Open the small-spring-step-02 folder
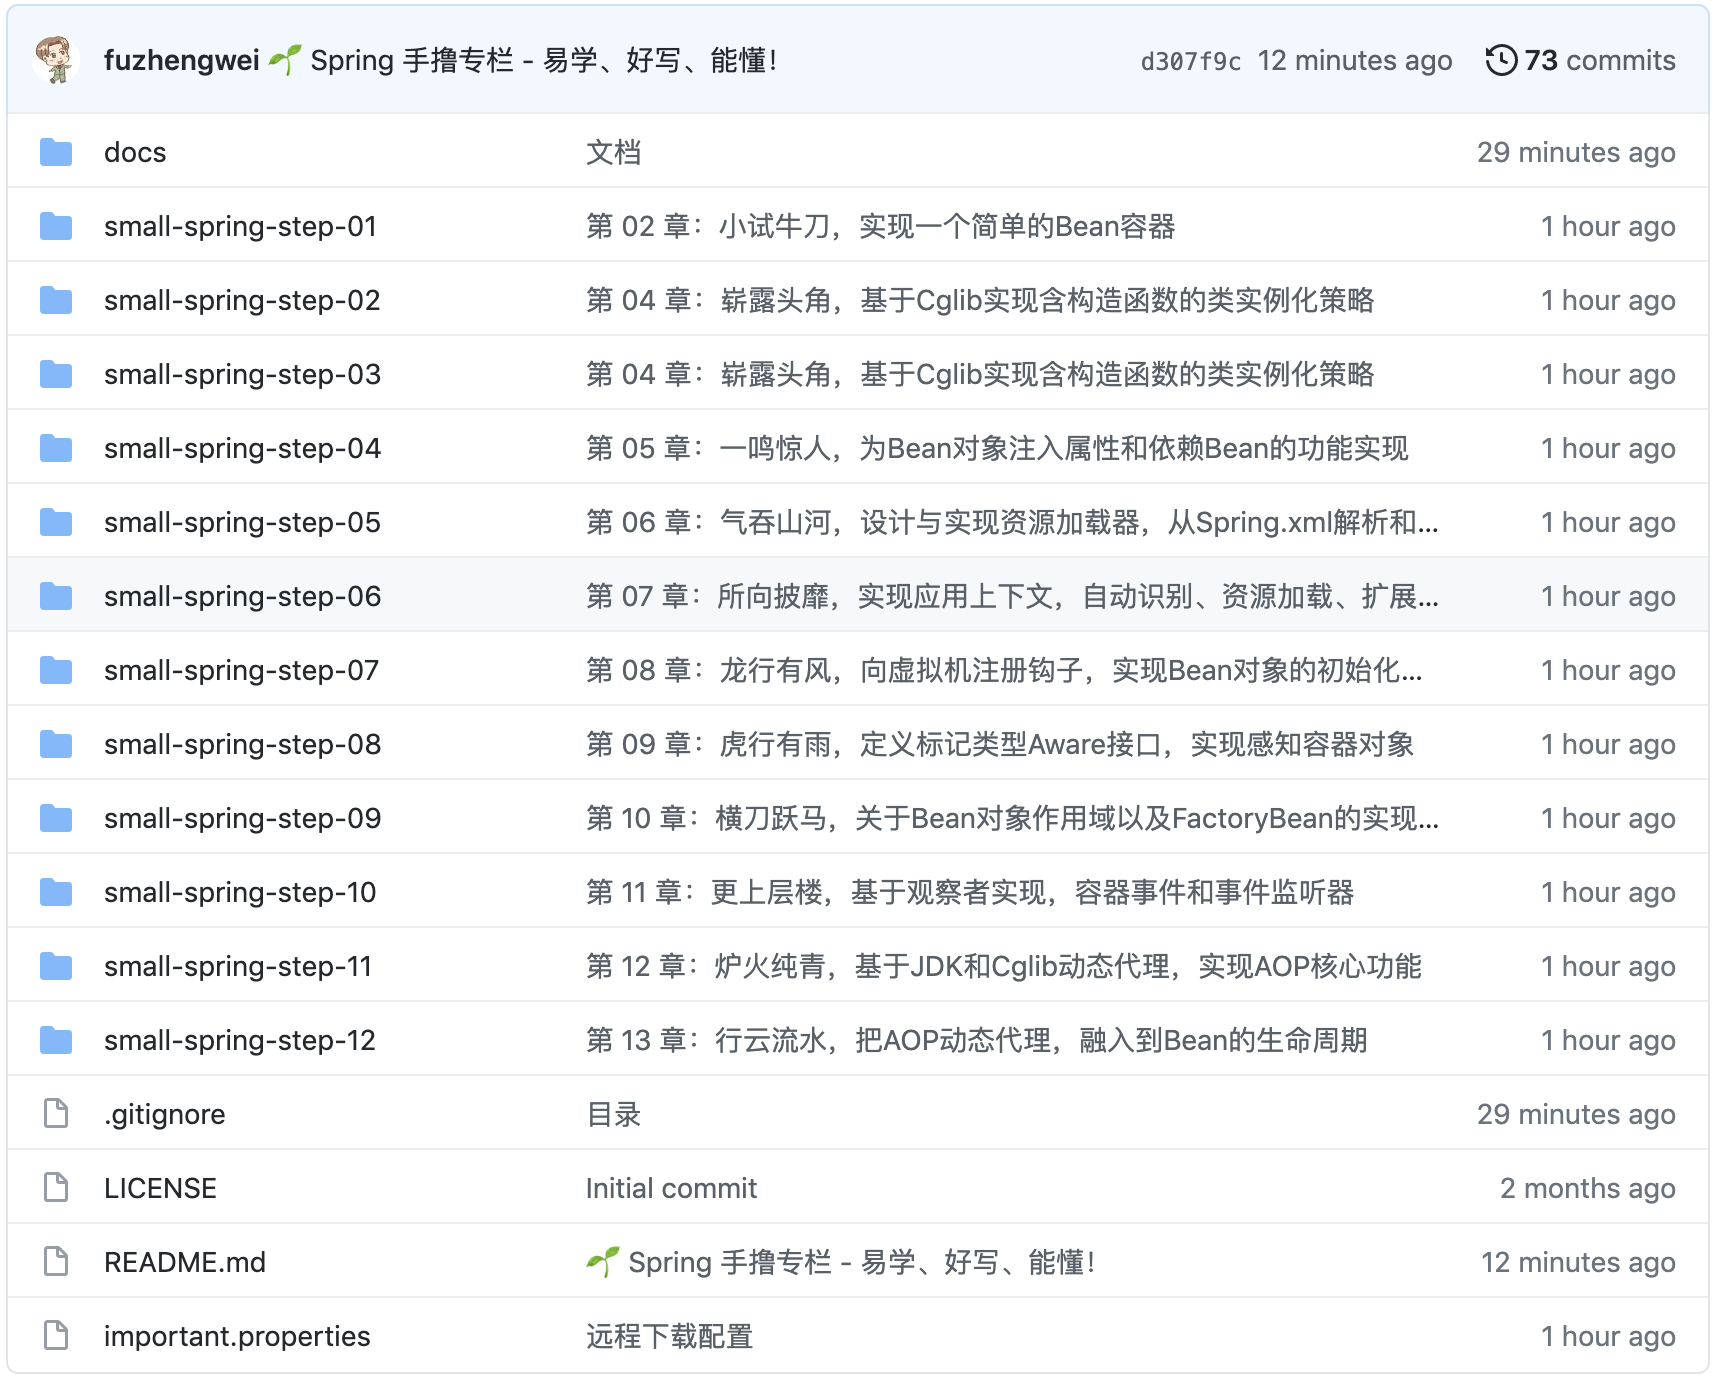The image size is (1716, 1376). (x=242, y=300)
